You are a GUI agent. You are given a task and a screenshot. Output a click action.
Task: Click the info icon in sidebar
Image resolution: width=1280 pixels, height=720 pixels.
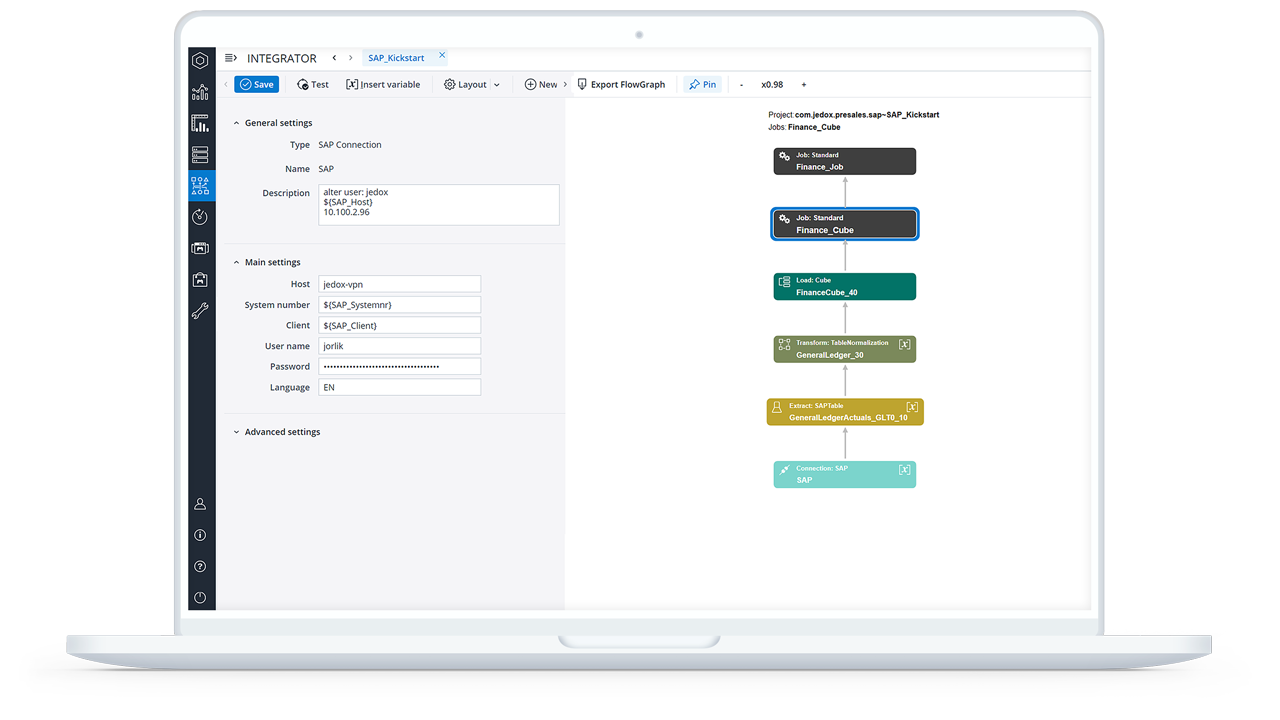(200, 535)
